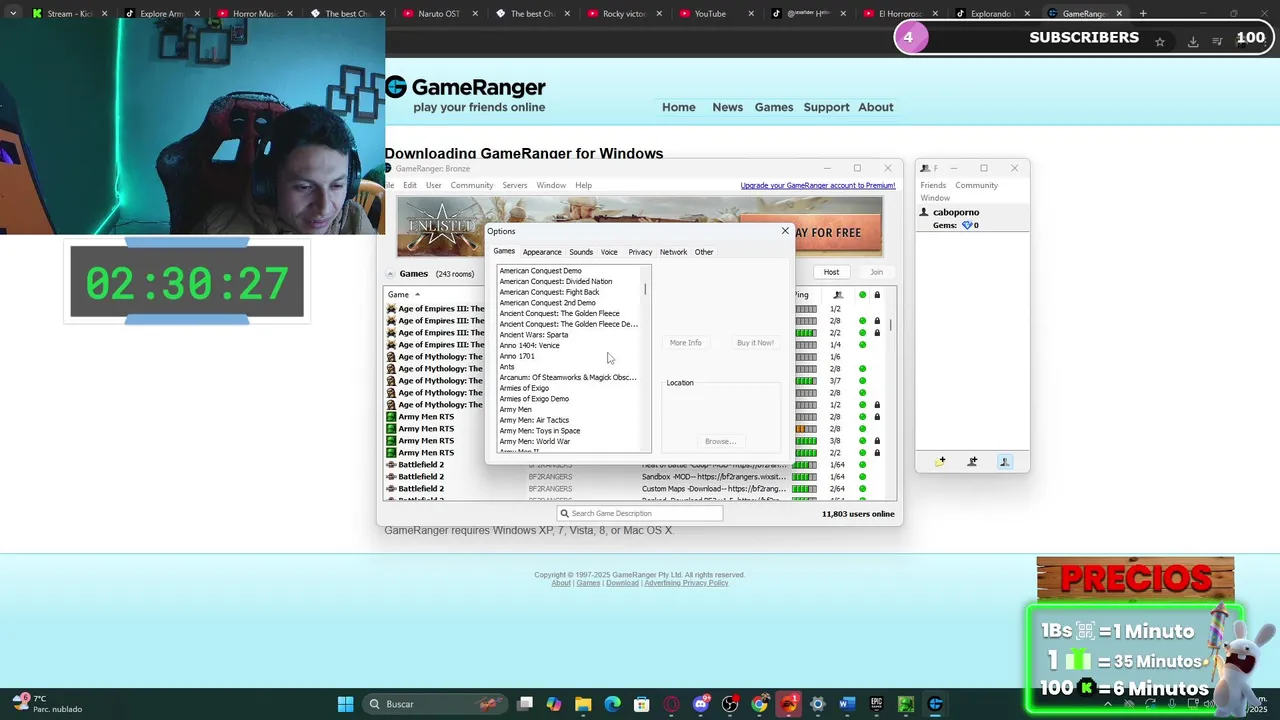Switch to the Voice tab in Options
This screenshot has width=1280, height=720.
(609, 252)
